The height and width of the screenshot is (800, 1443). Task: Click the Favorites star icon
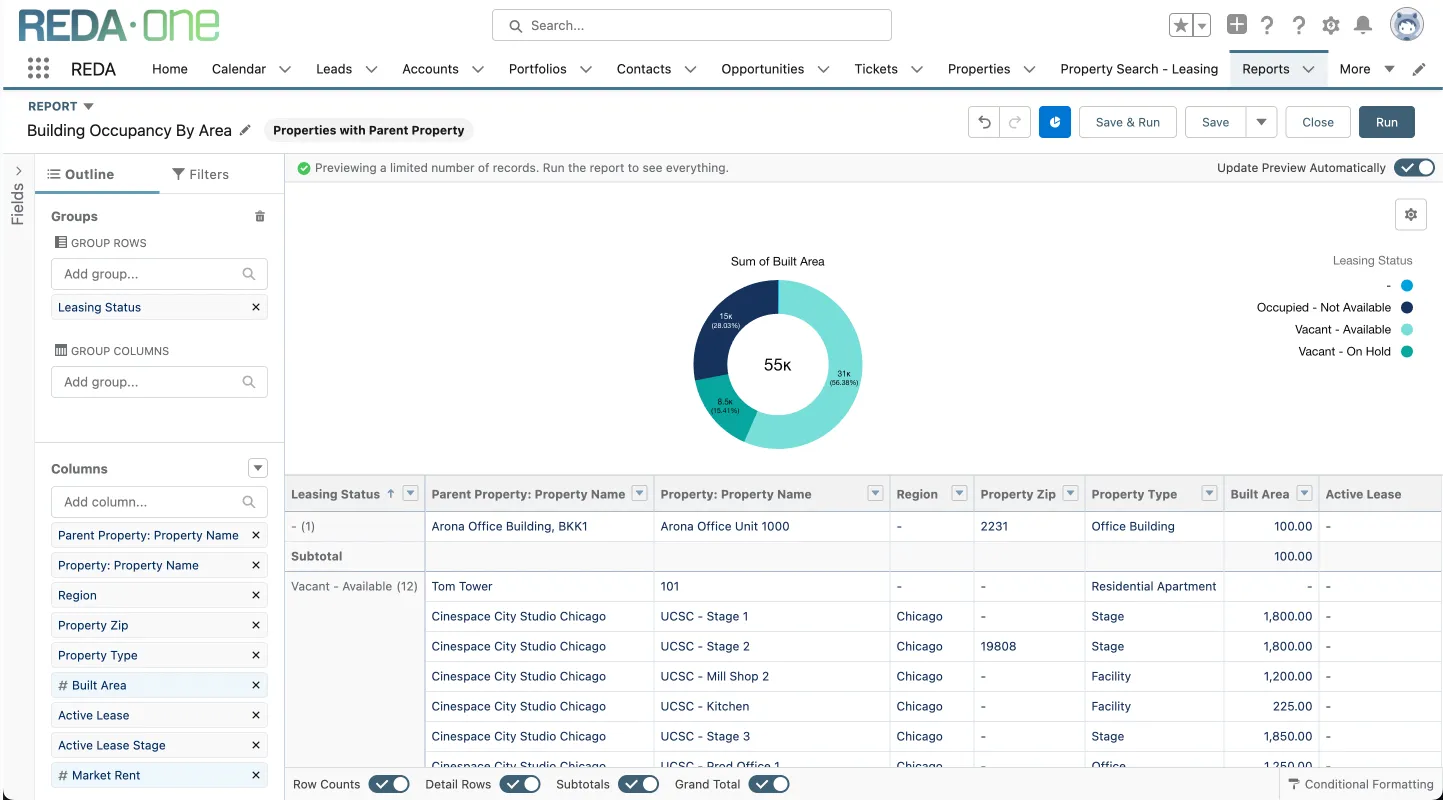pyautogui.click(x=1180, y=25)
